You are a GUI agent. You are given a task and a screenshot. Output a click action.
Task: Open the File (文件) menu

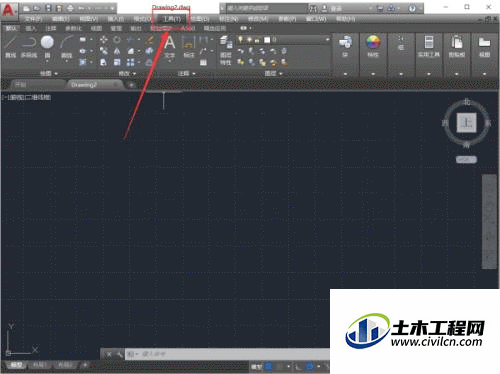click(x=33, y=19)
